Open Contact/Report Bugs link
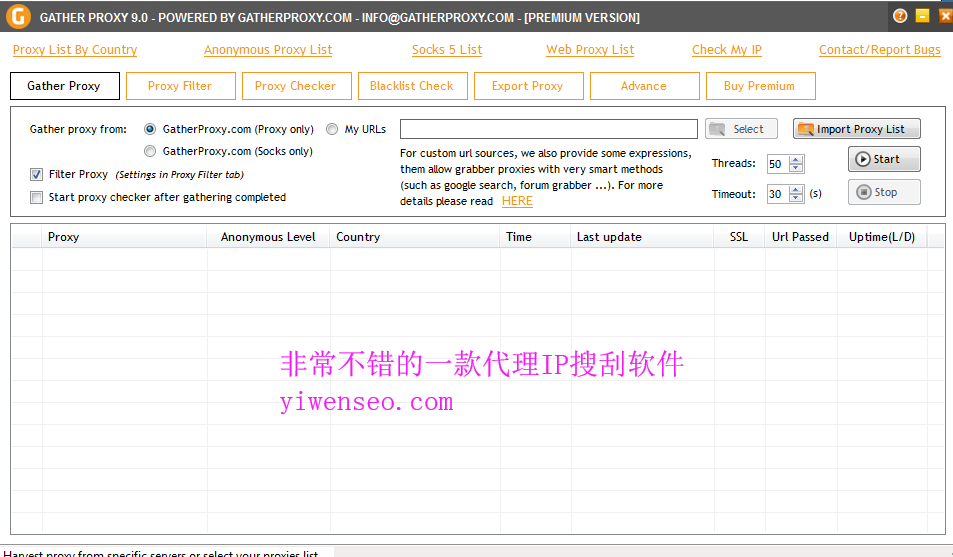Image resolution: width=953 pixels, height=557 pixels. click(879, 50)
